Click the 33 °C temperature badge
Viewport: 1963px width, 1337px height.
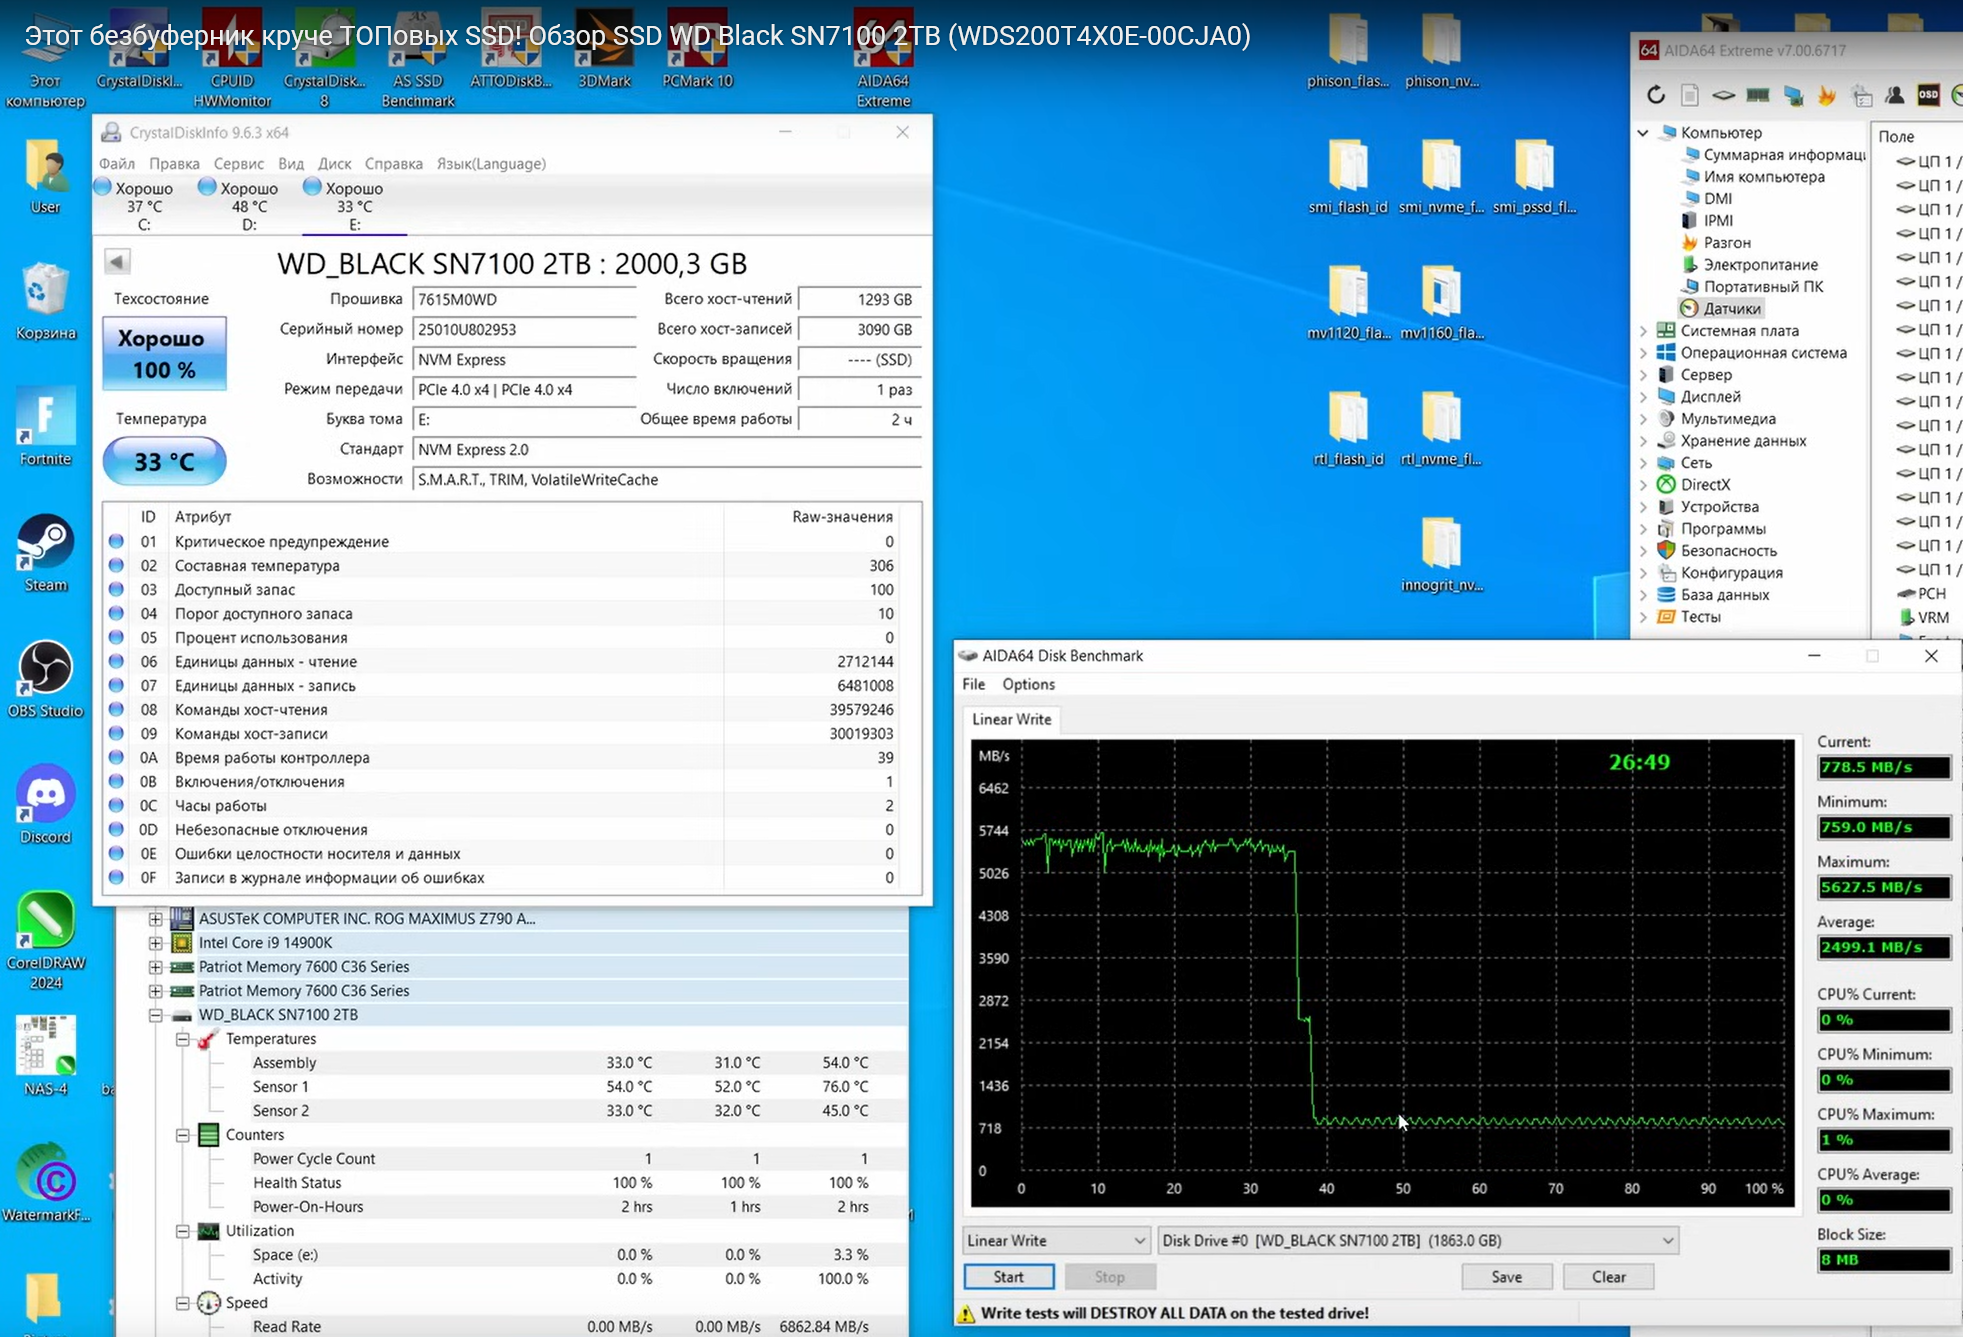(164, 461)
